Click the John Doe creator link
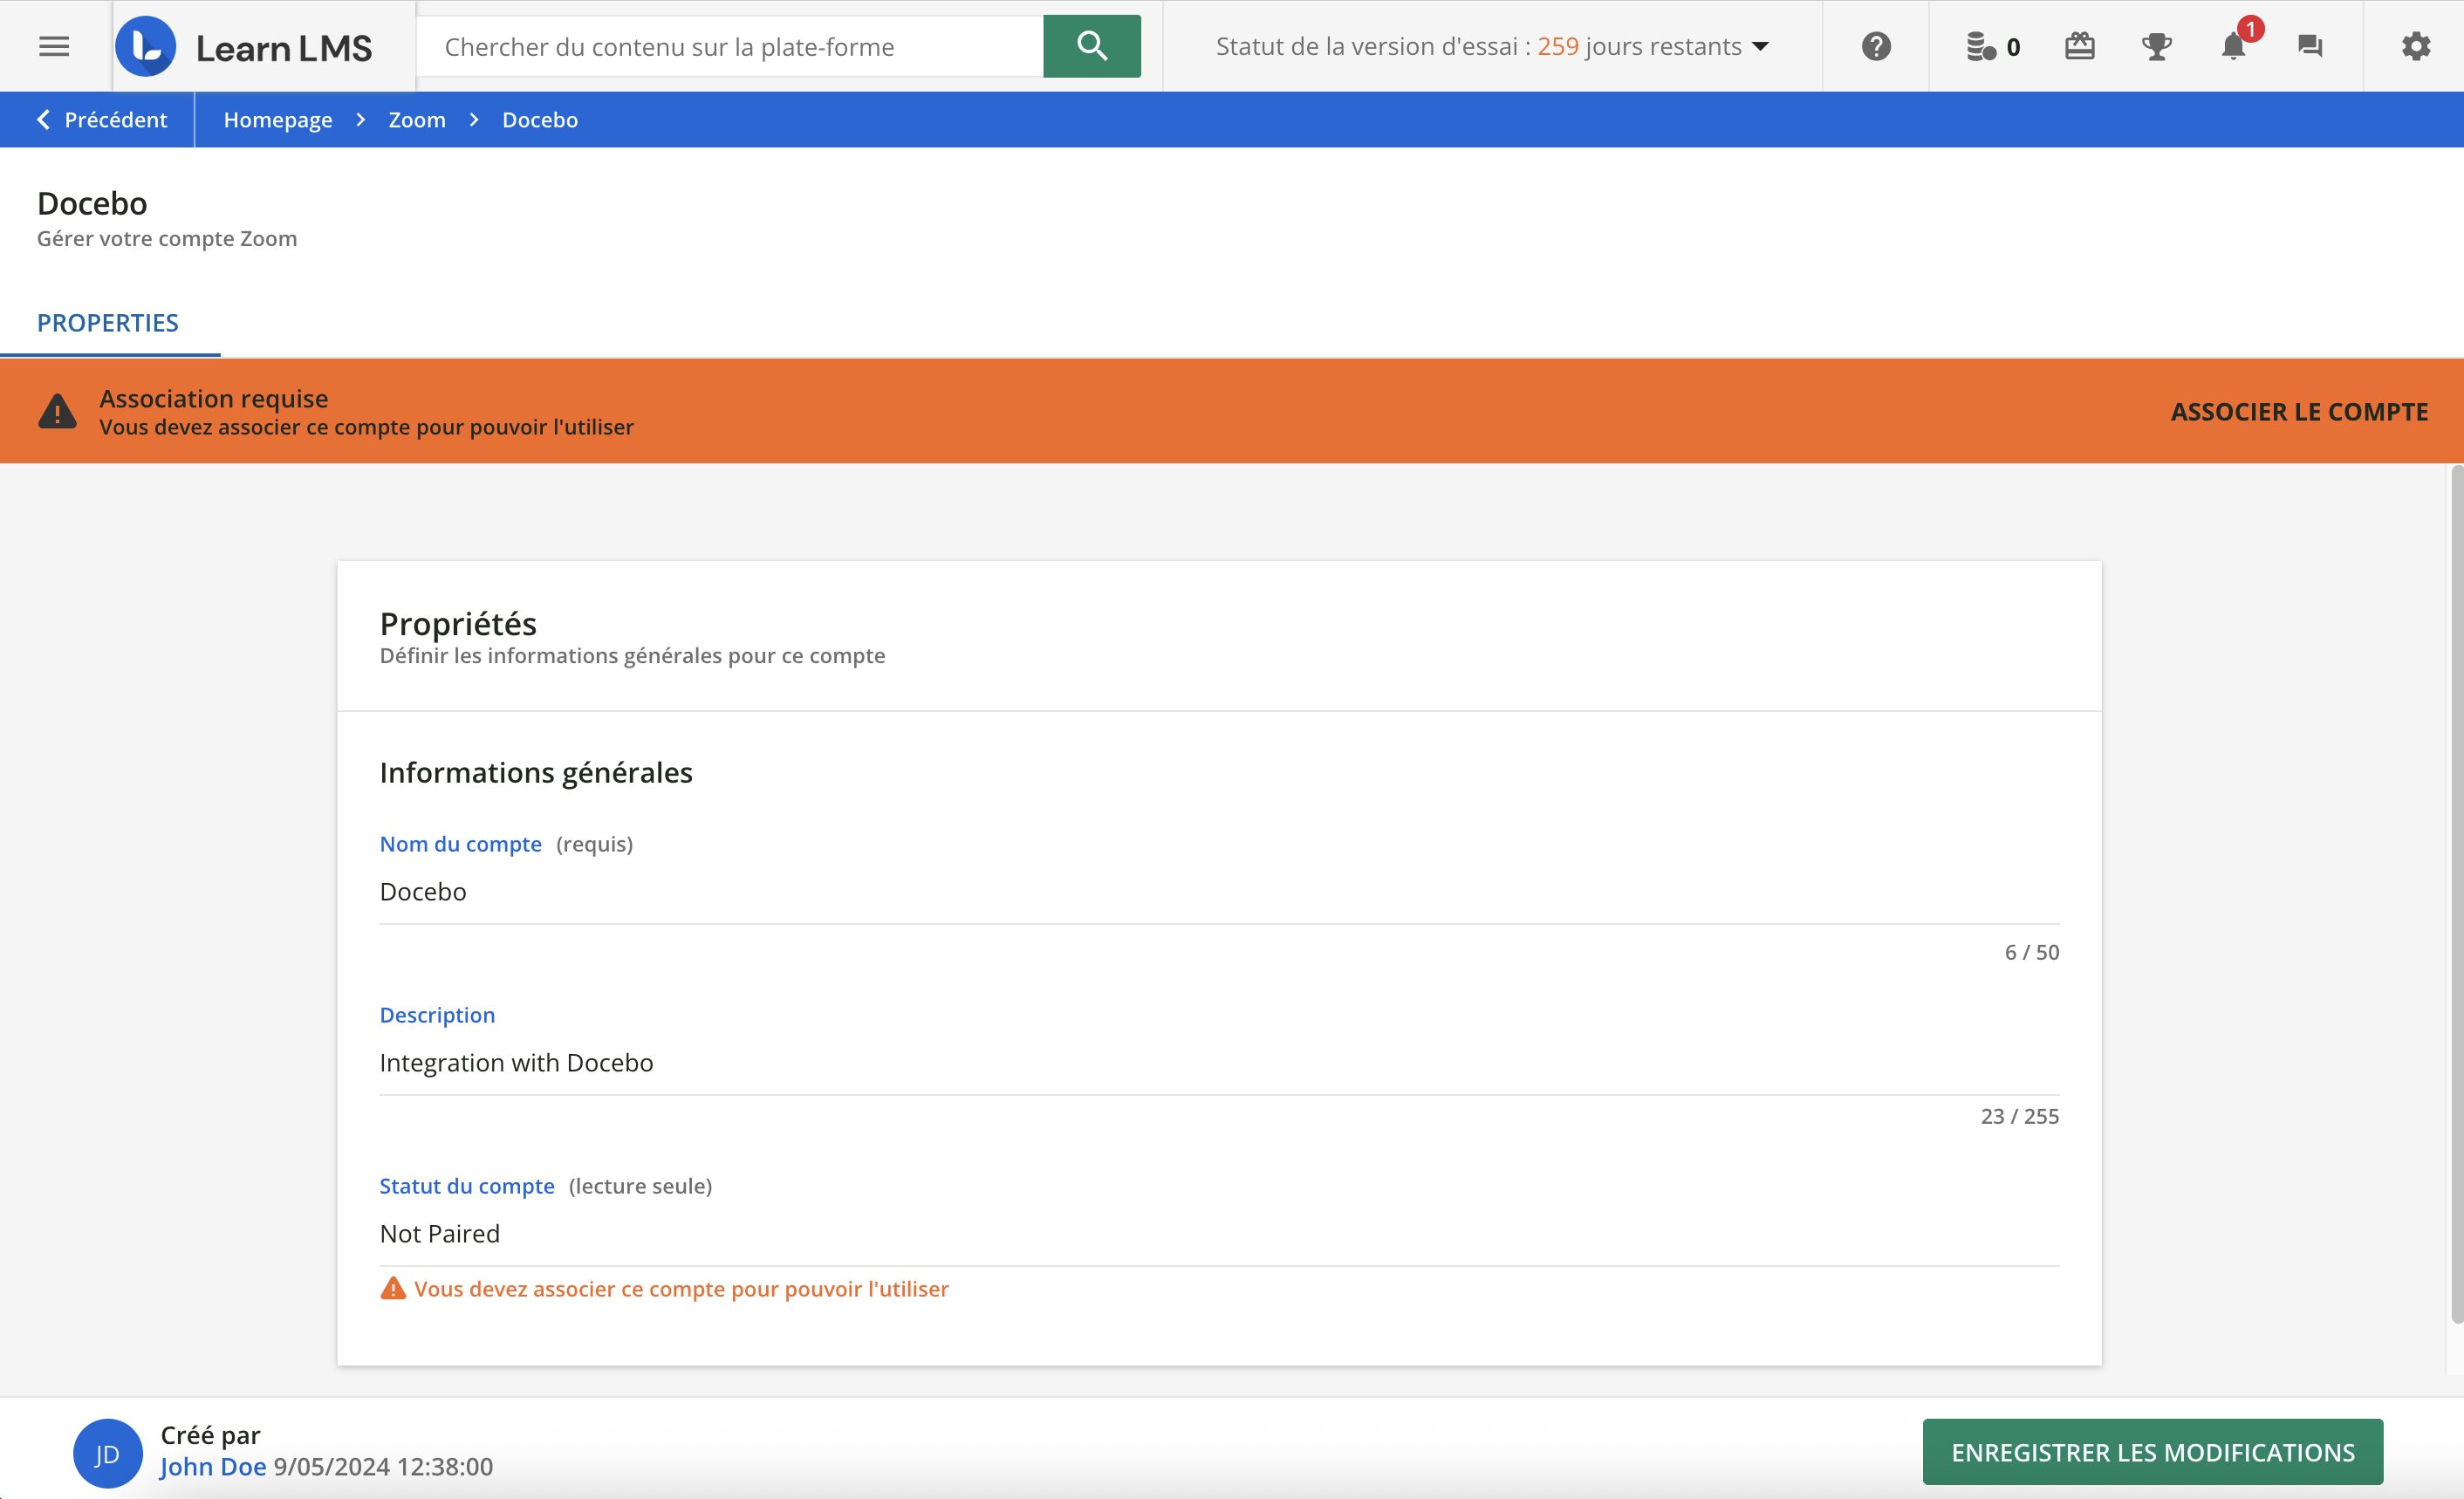 [213, 1466]
